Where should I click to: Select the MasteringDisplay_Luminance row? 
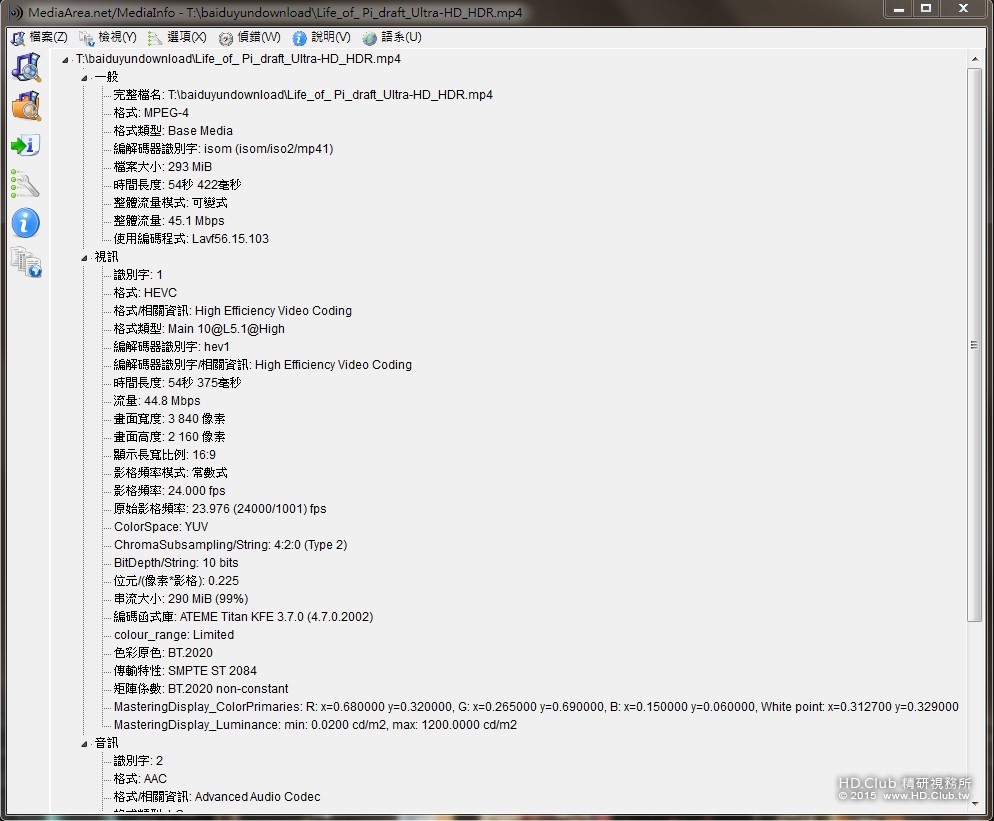(315, 725)
